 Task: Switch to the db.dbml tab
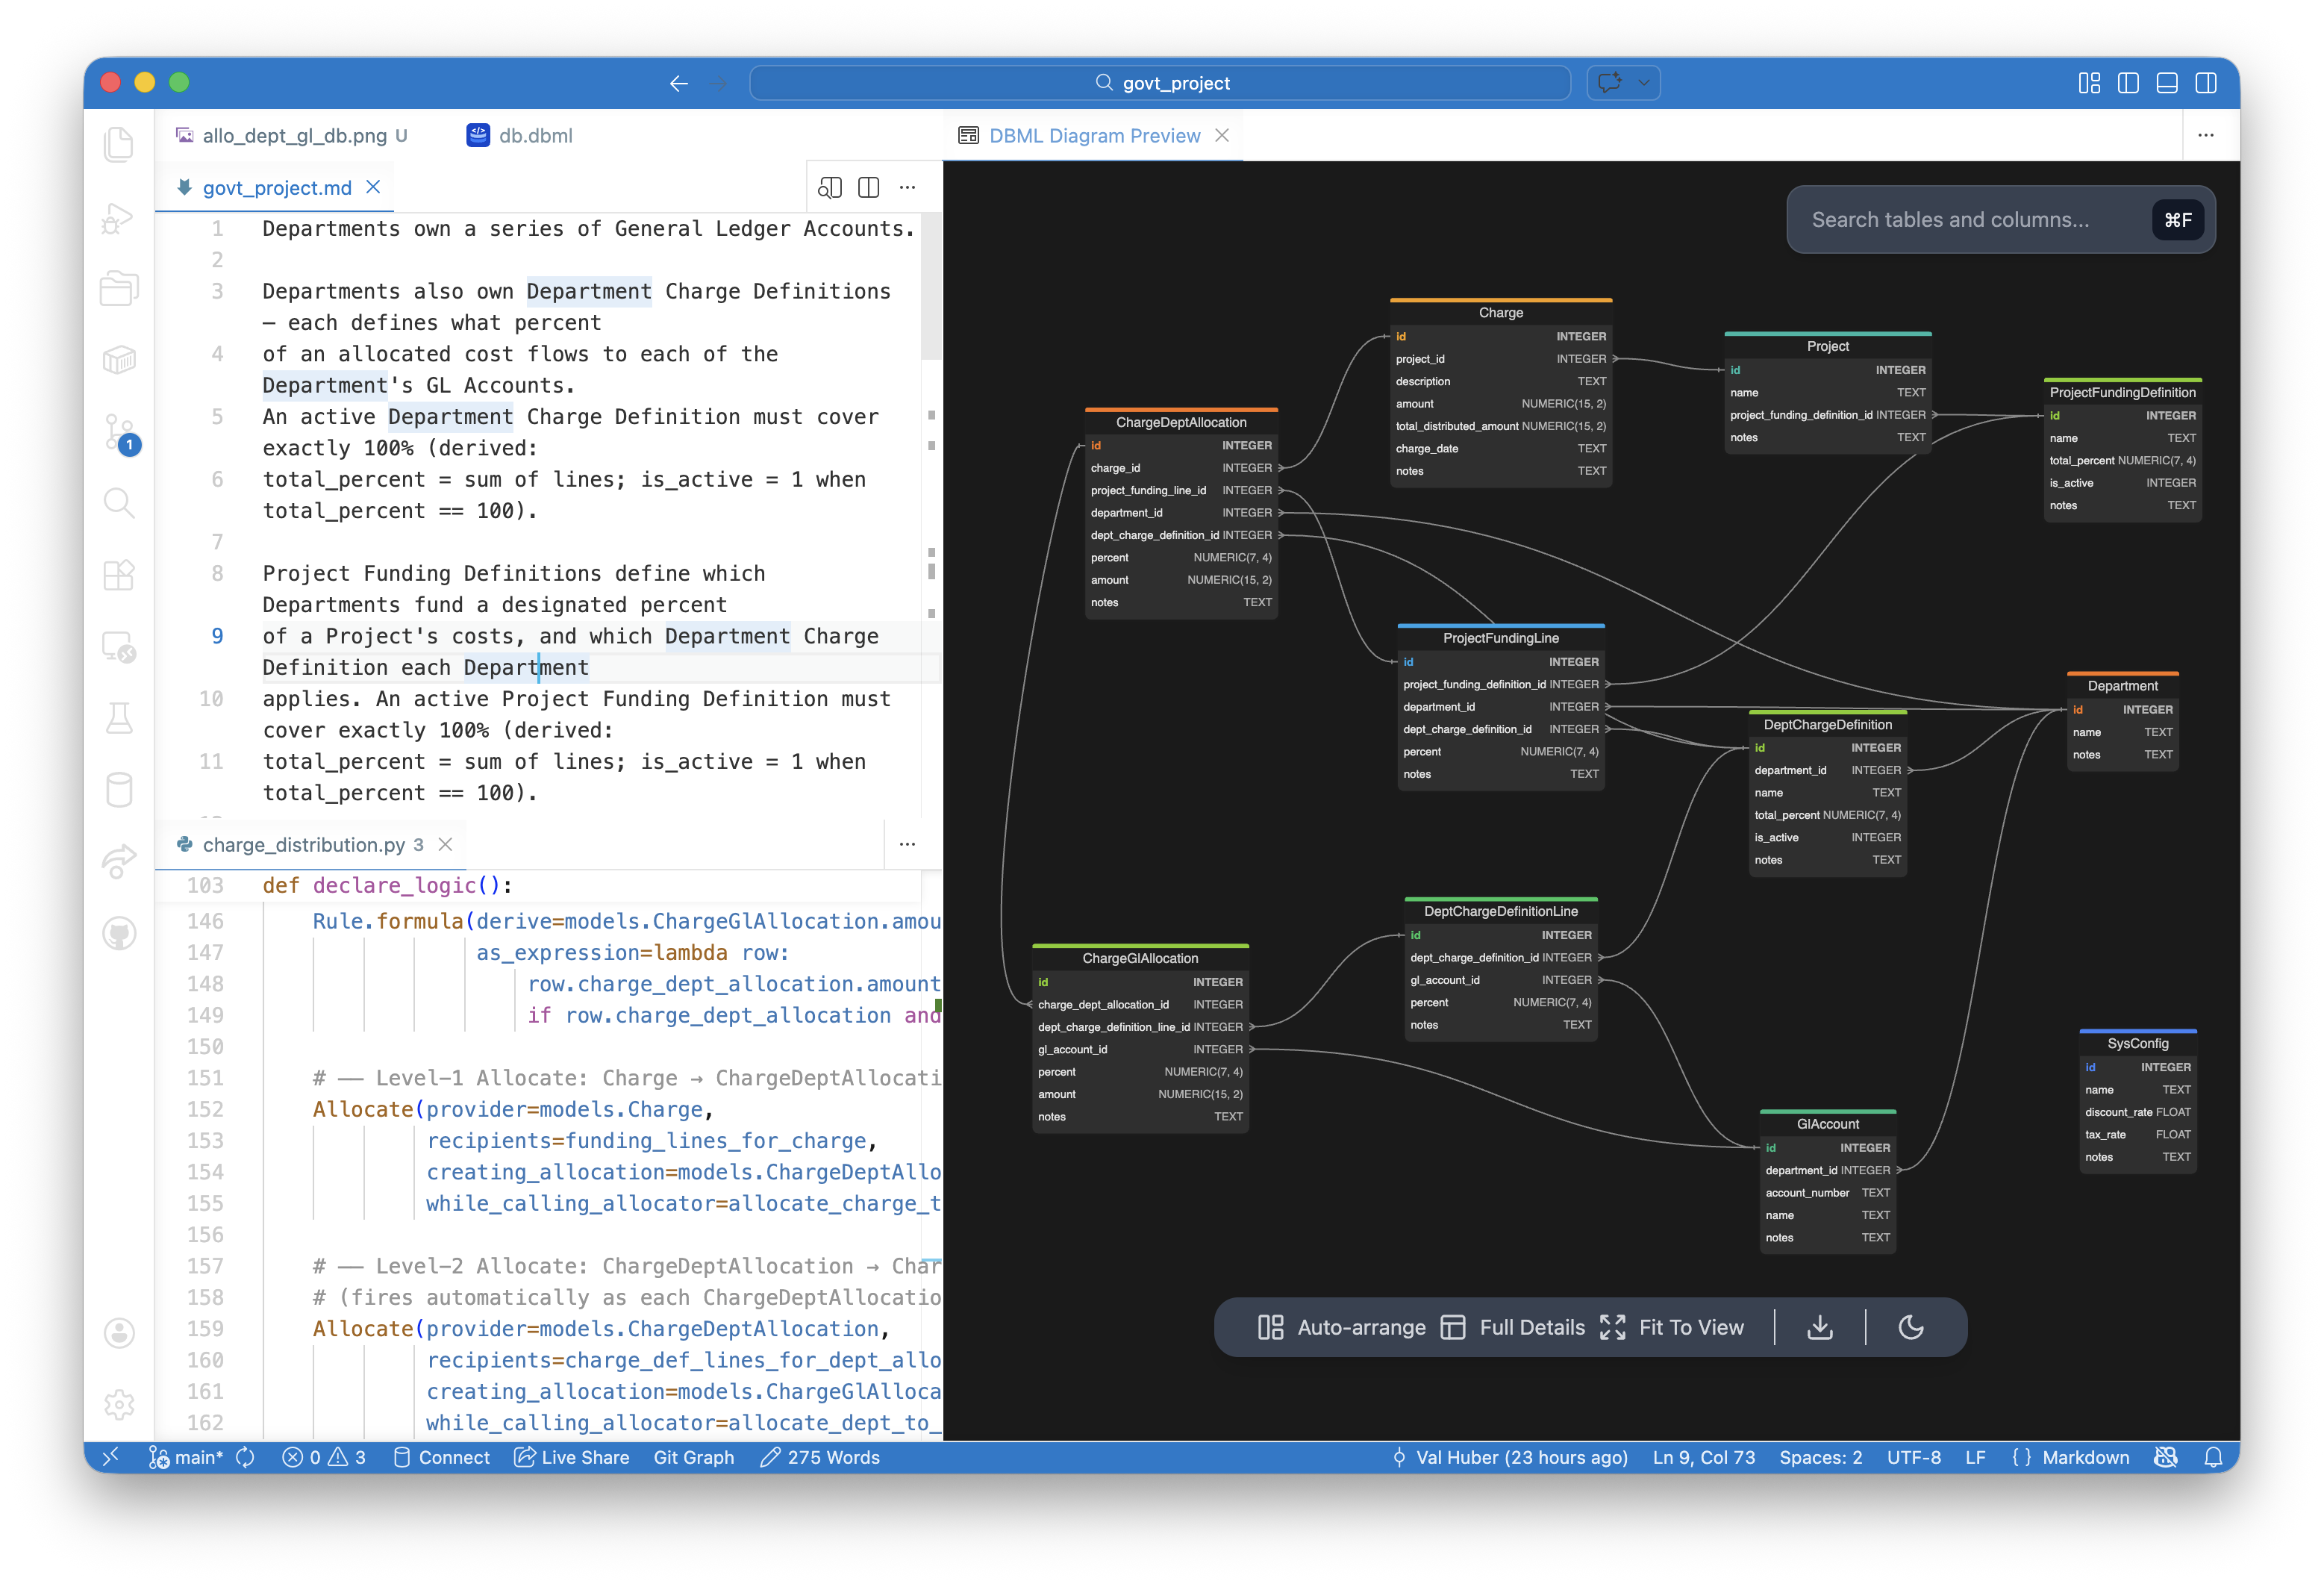(x=535, y=136)
